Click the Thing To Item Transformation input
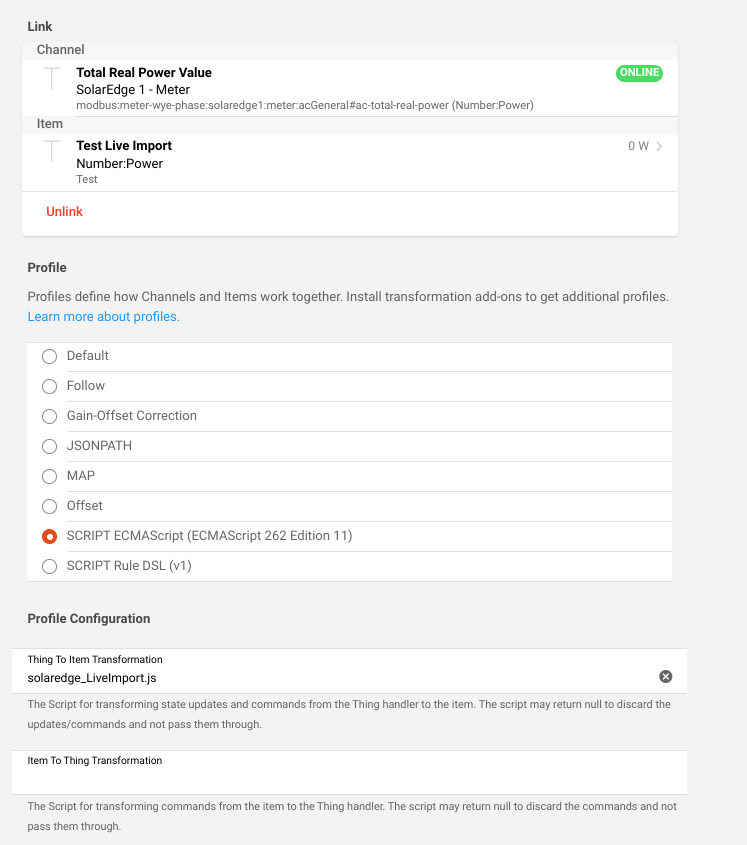 330,678
